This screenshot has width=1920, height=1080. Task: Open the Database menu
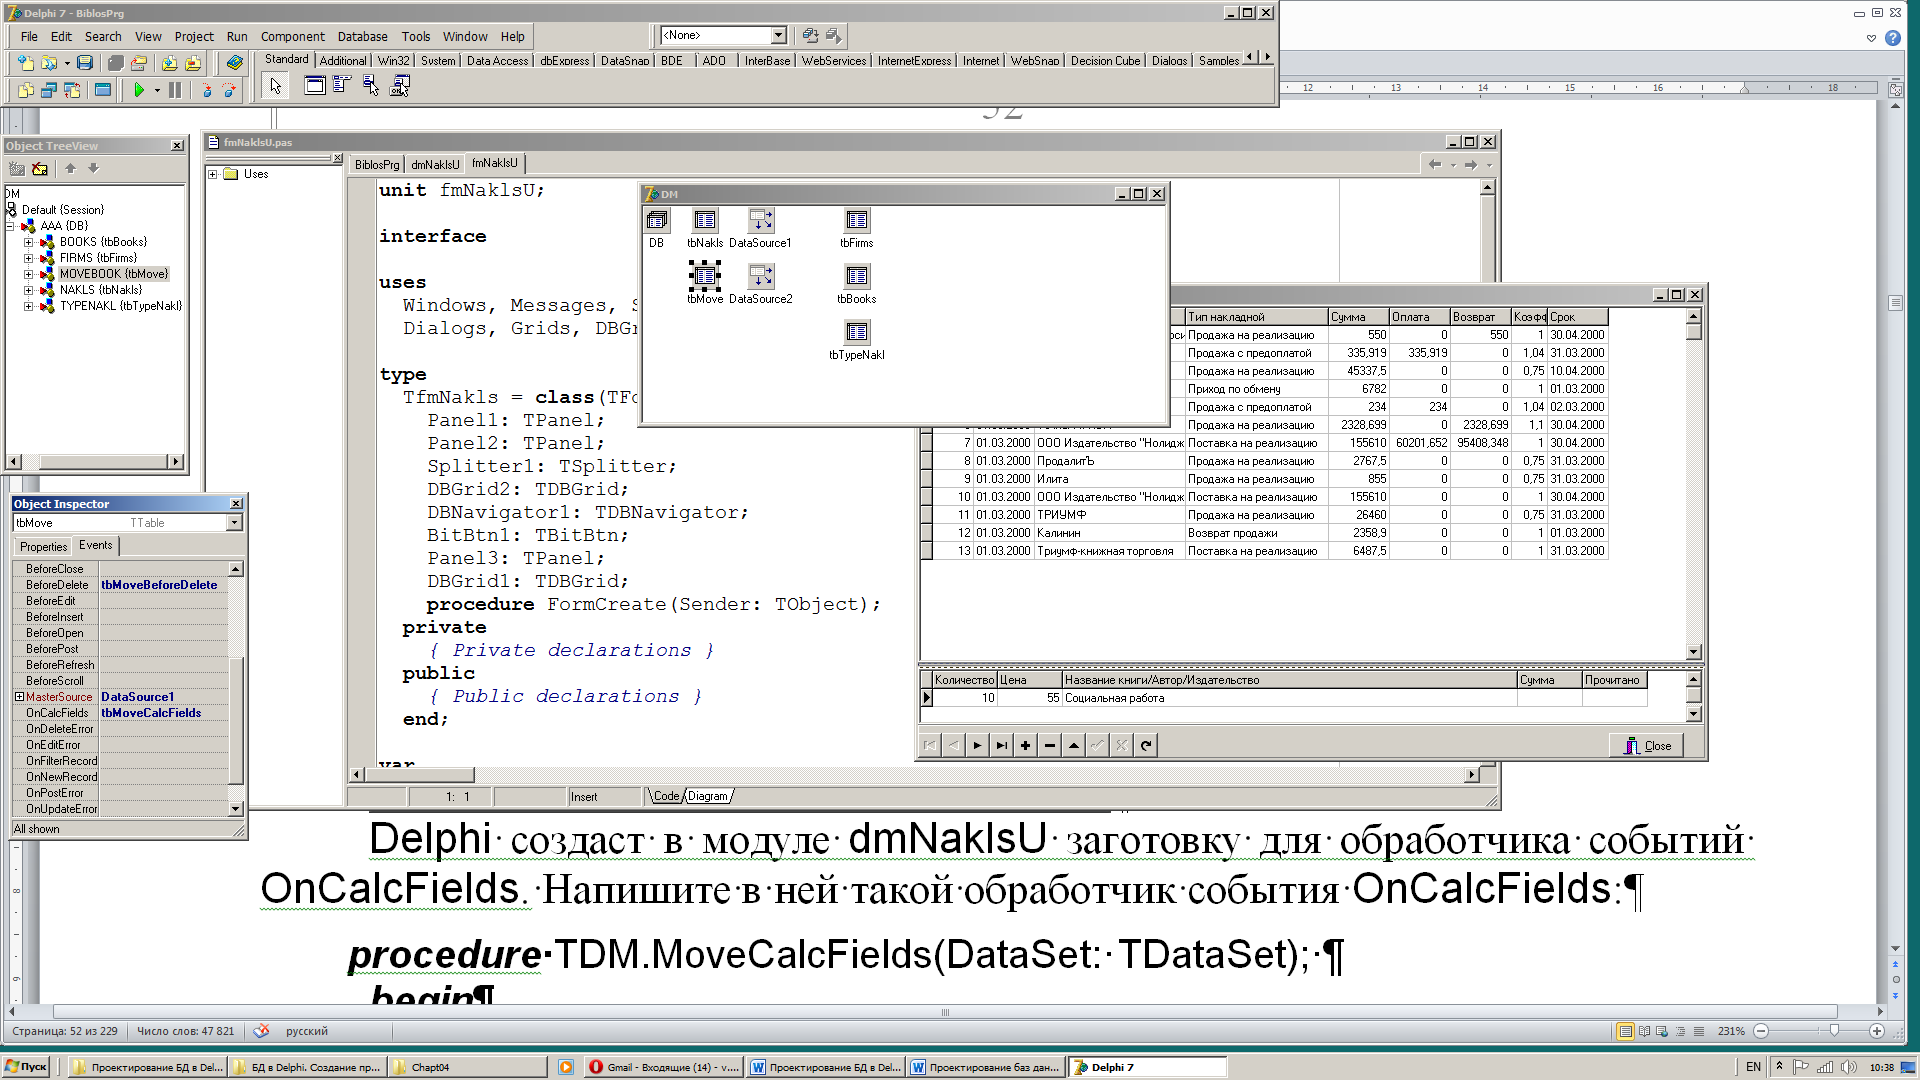coord(362,36)
